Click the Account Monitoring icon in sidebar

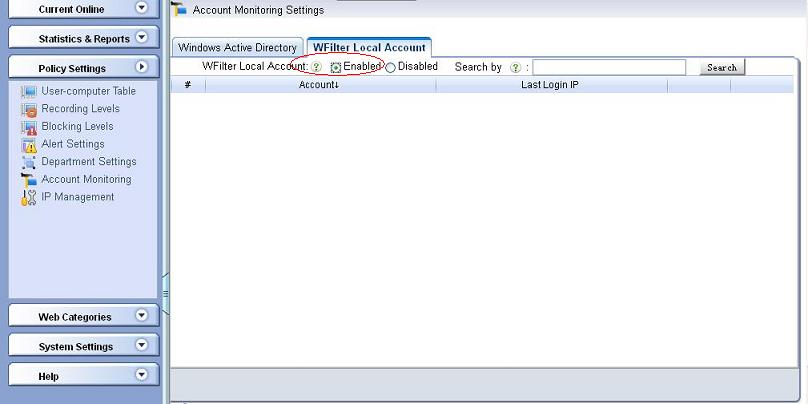point(29,180)
